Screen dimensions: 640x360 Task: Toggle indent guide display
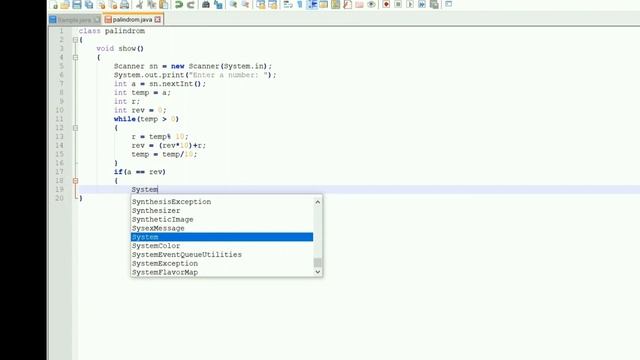(312, 4)
